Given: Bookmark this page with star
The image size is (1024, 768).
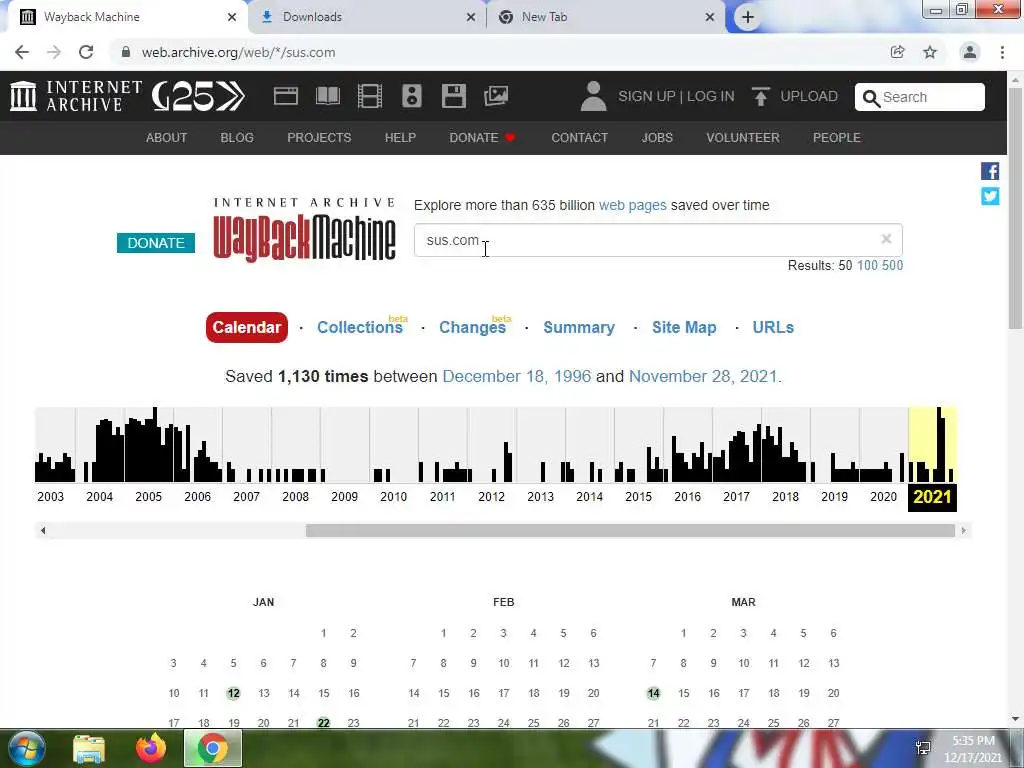Looking at the screenshot, I should pyautogui.click(x=930, y=52).
